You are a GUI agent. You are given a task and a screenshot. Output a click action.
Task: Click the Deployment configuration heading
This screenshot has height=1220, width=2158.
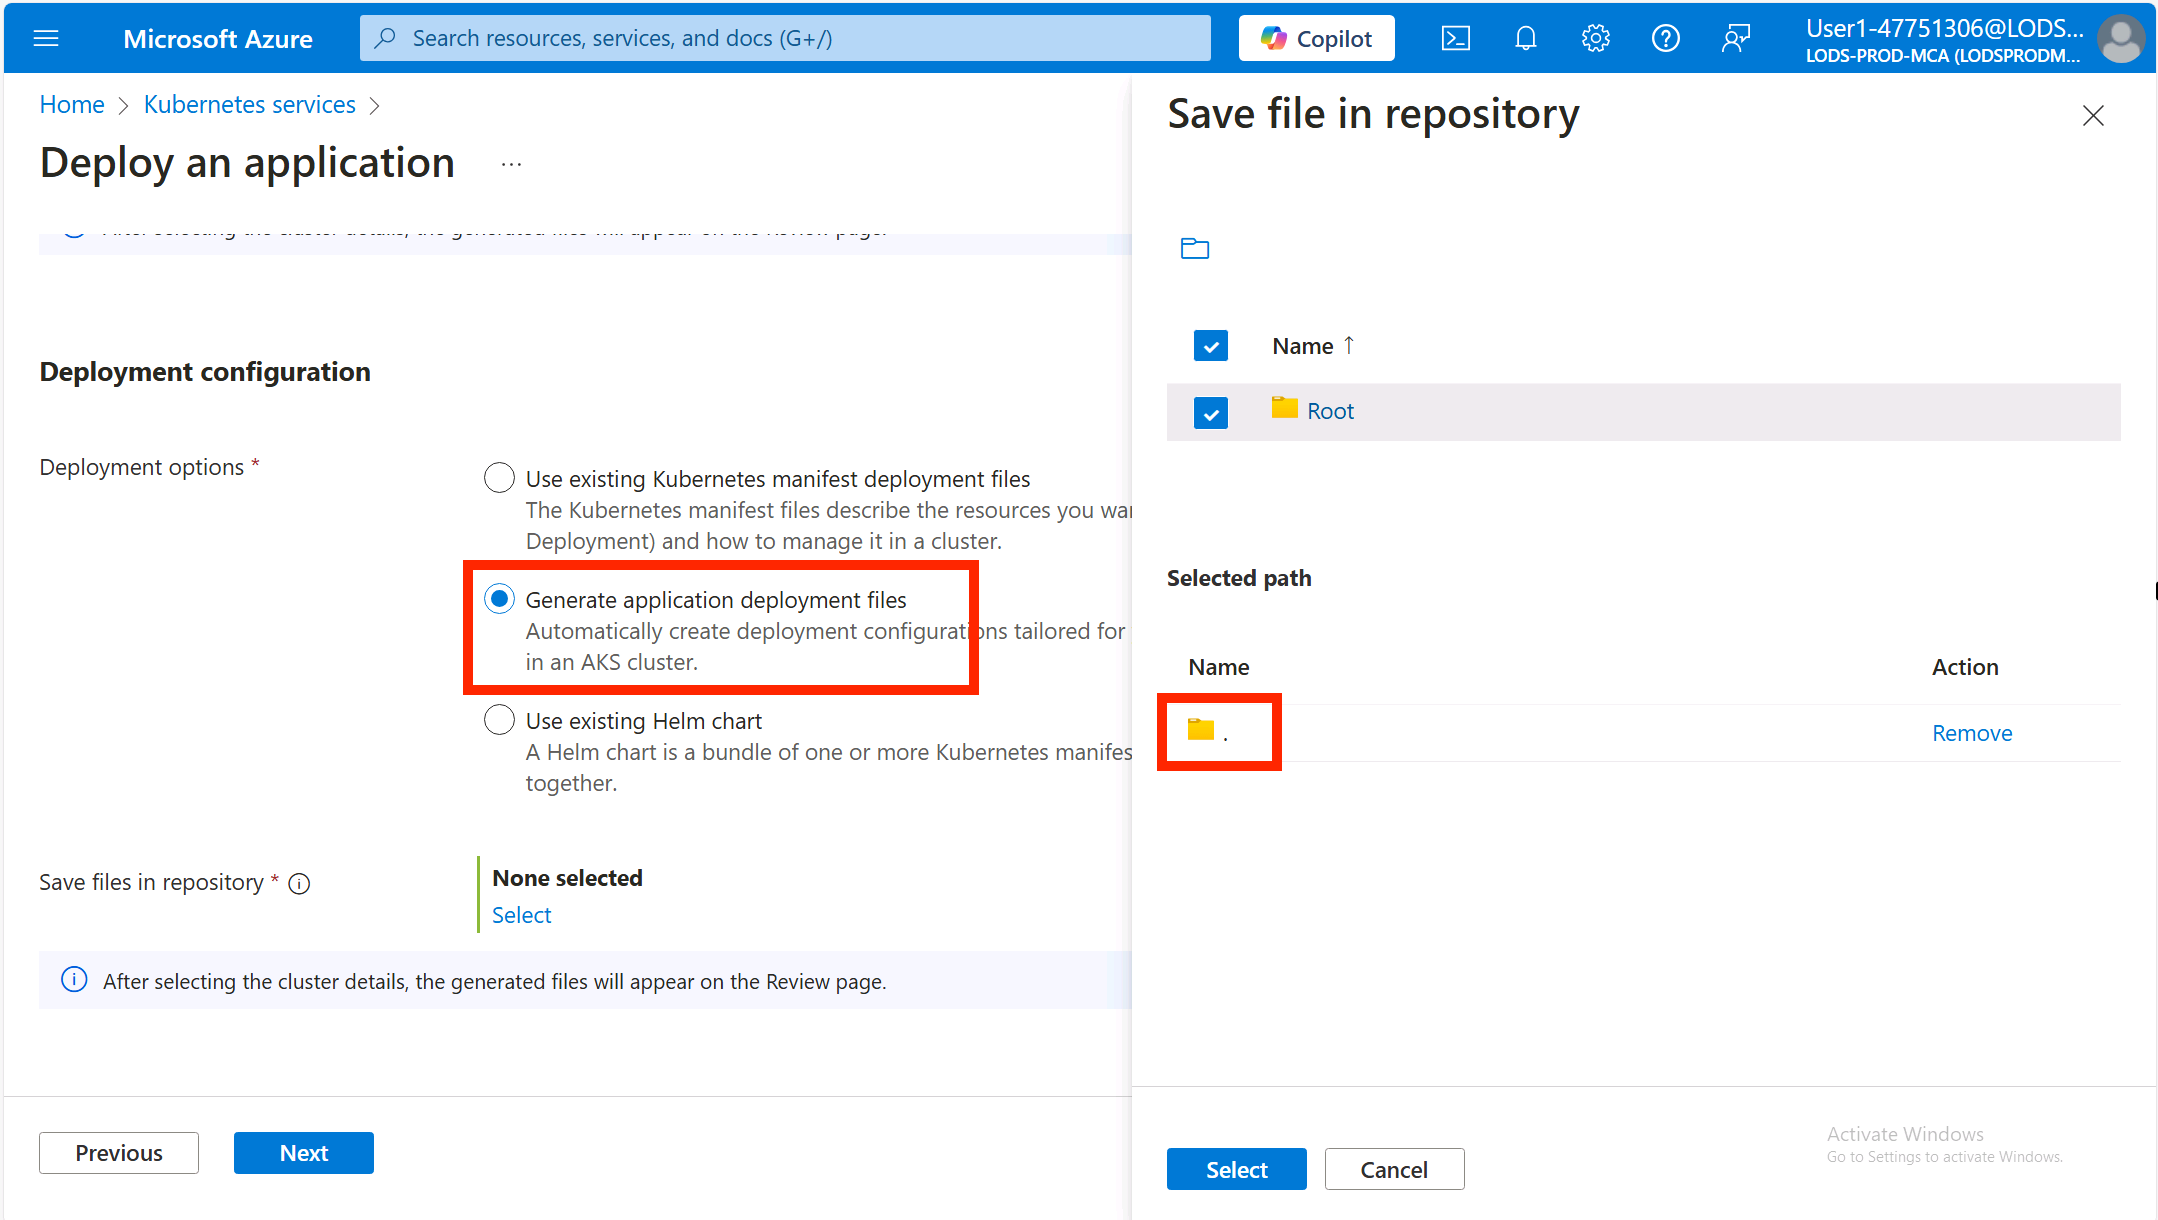point(205,372)
